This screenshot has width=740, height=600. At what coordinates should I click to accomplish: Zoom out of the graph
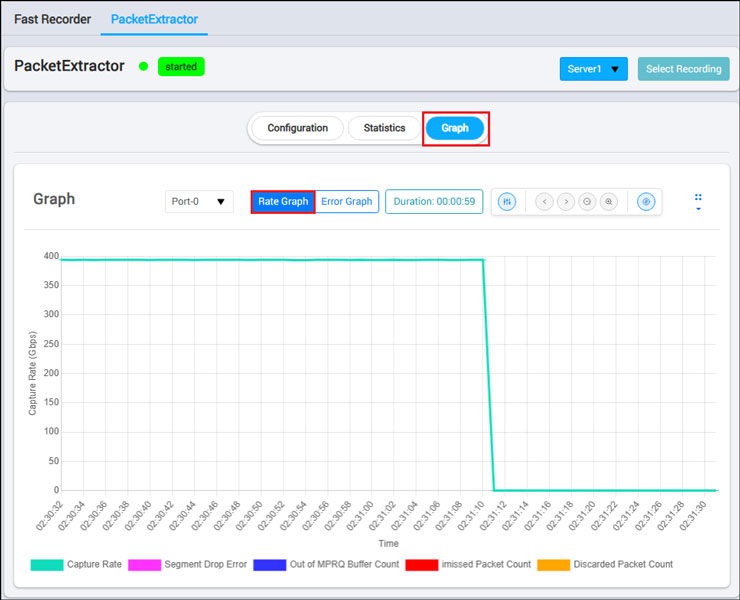[587, 202]
